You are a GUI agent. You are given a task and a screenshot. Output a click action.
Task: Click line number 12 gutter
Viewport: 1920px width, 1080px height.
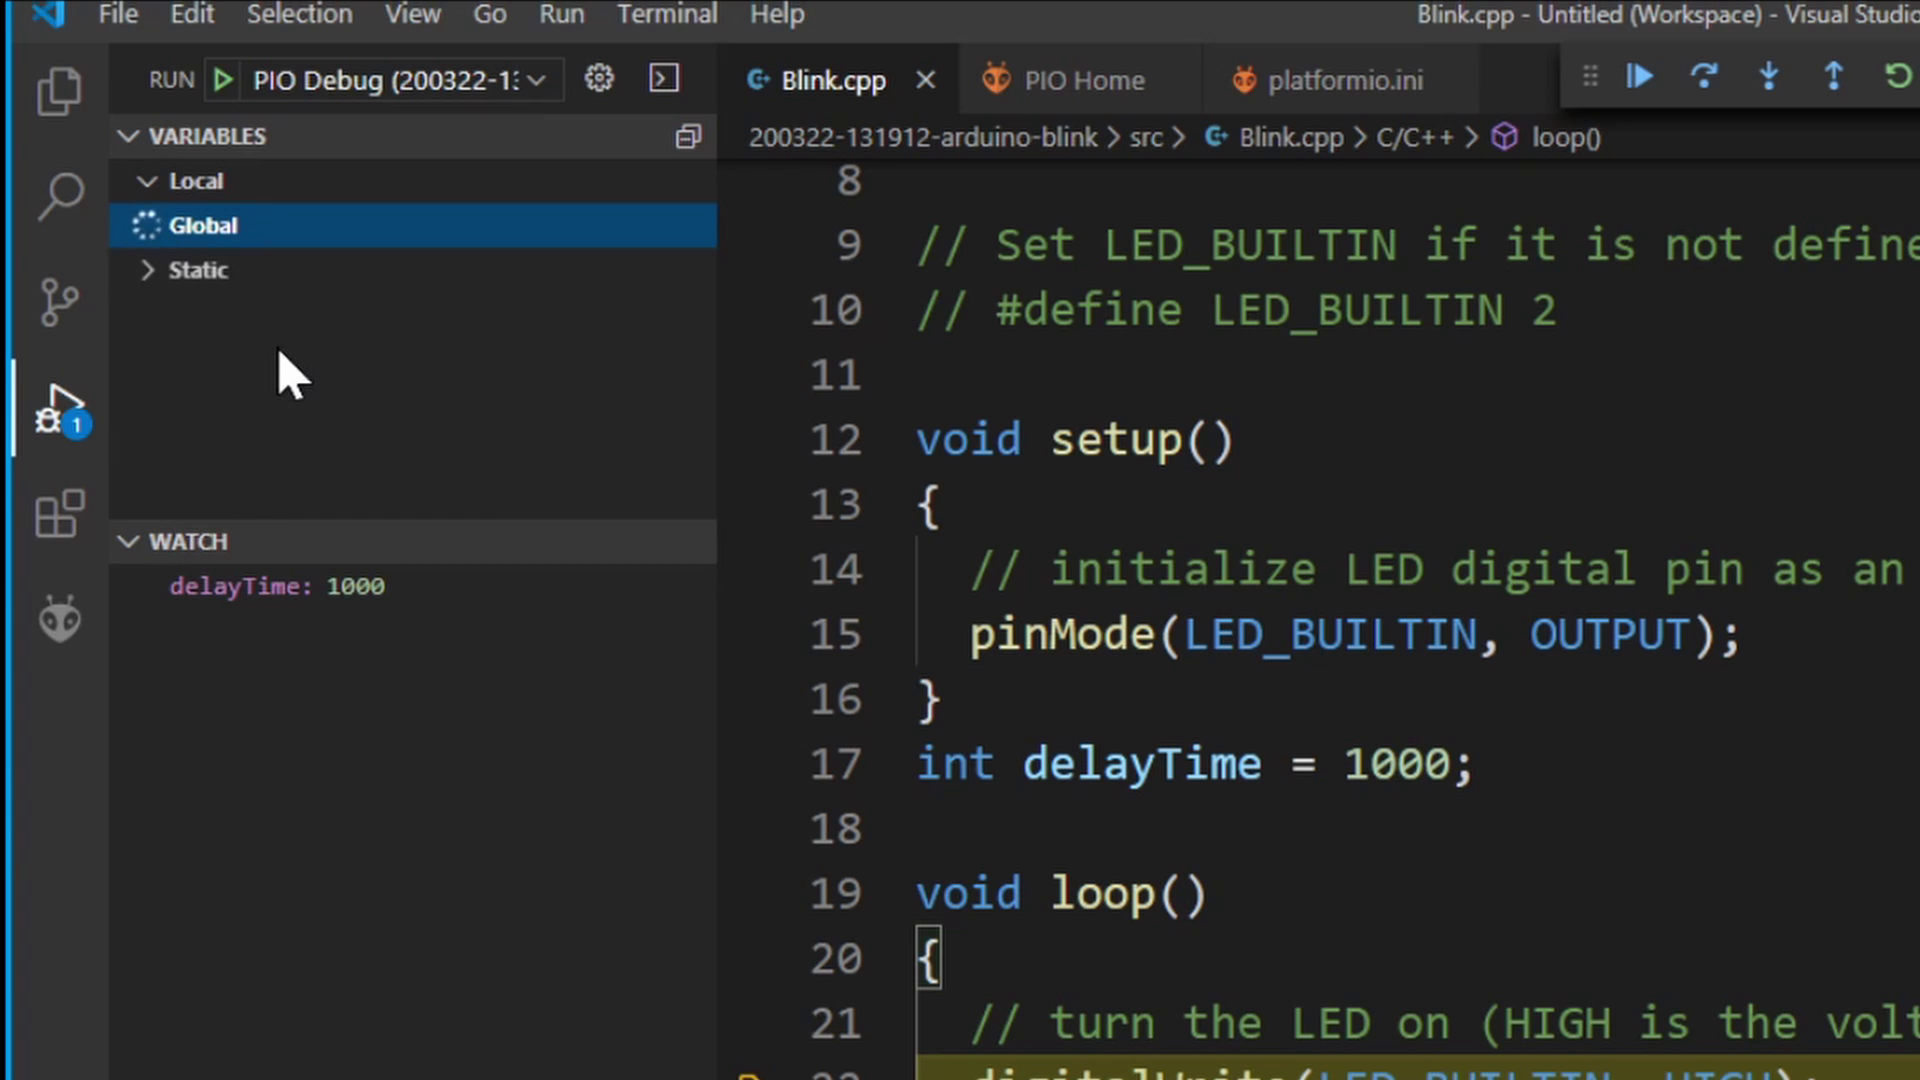836,440
